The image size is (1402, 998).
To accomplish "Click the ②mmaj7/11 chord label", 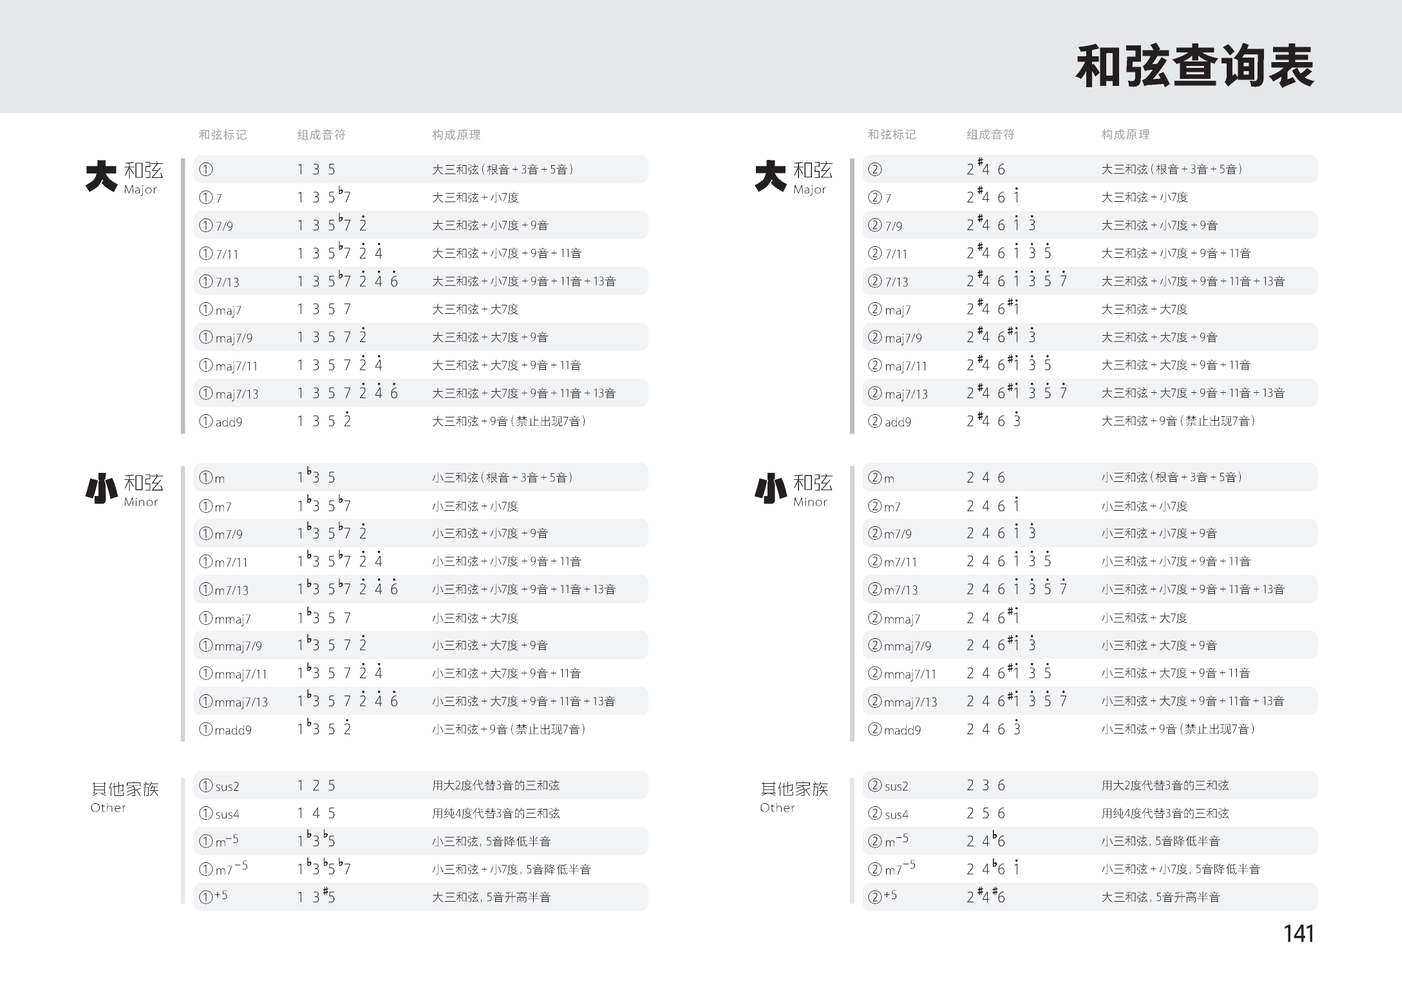I will 902,674.
